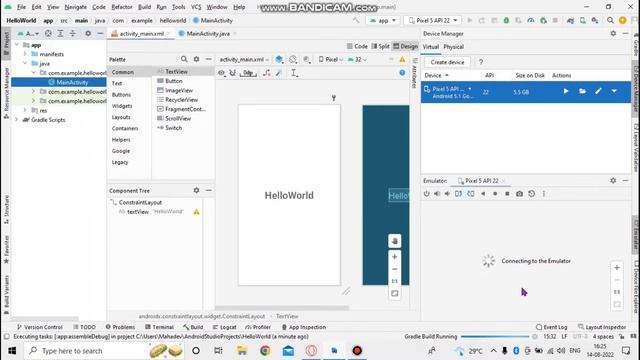640x360 pixels.
Task: Search the Palette with magnifier icon
Action: [184, 59]
